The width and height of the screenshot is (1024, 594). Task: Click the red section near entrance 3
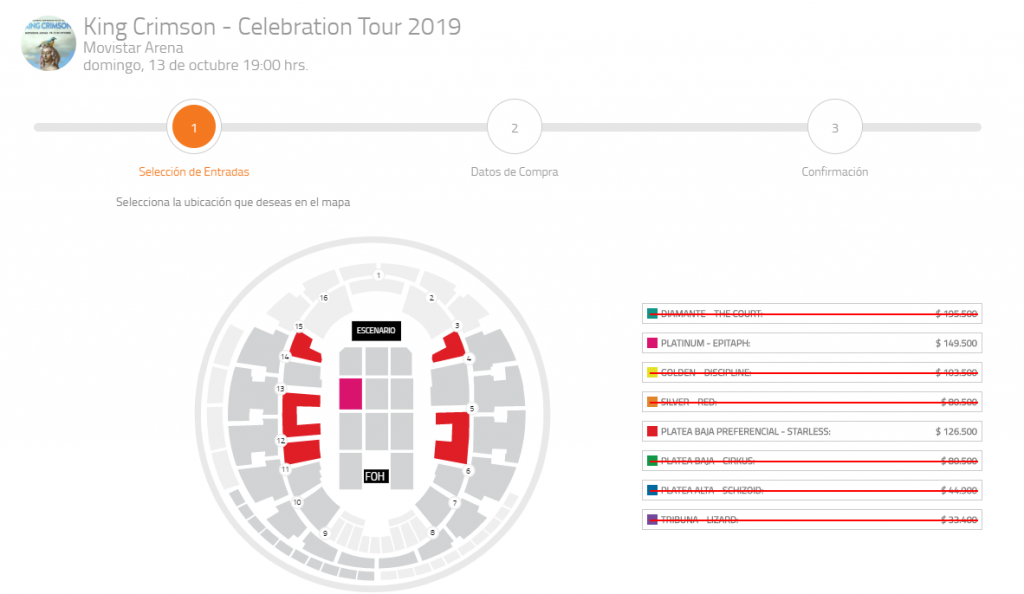[448, 348]
